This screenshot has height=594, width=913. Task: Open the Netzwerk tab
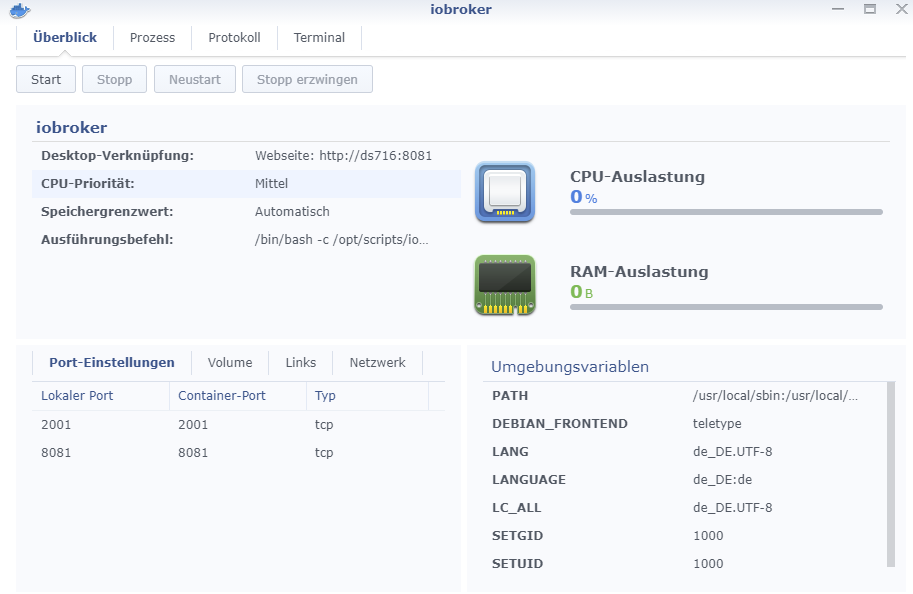(377, 363)
